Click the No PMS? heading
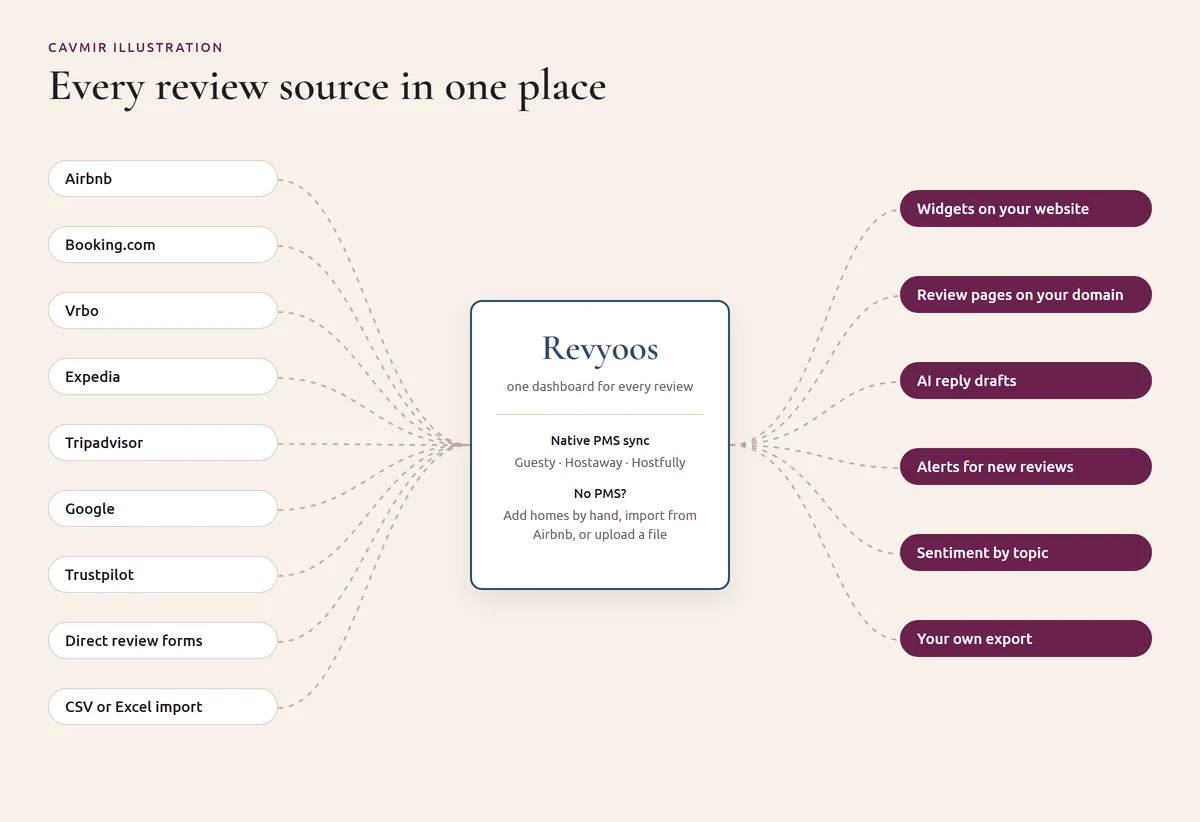Viewport: 1200px width, 822px height. [600, 494]
